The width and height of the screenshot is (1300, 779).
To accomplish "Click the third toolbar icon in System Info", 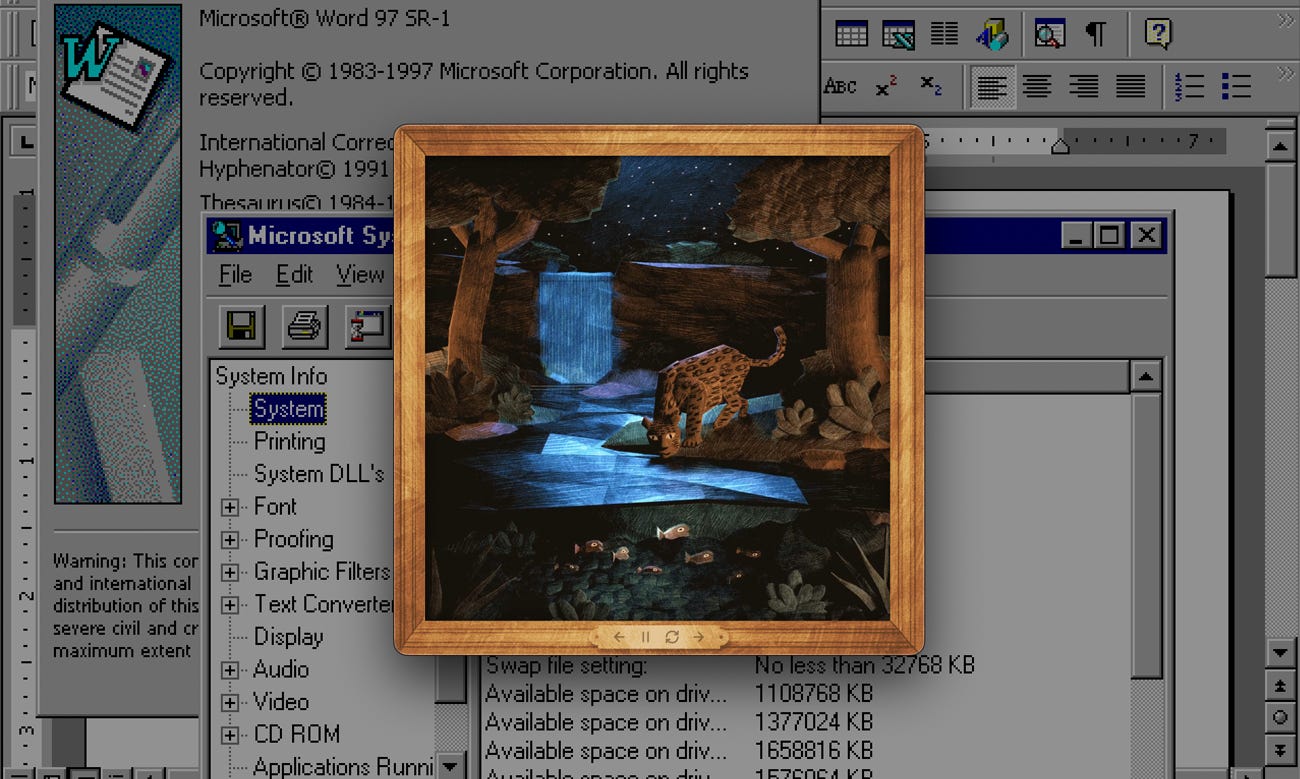I will (368, 326).
